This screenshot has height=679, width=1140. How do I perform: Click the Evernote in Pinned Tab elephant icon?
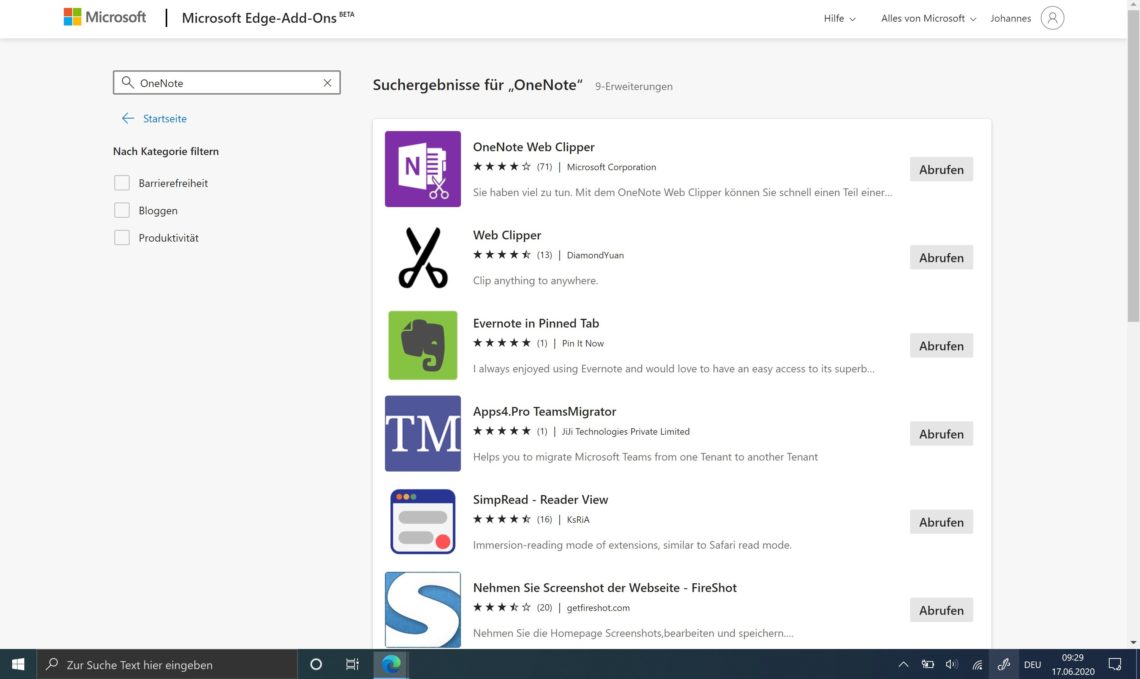click(422, 345)
